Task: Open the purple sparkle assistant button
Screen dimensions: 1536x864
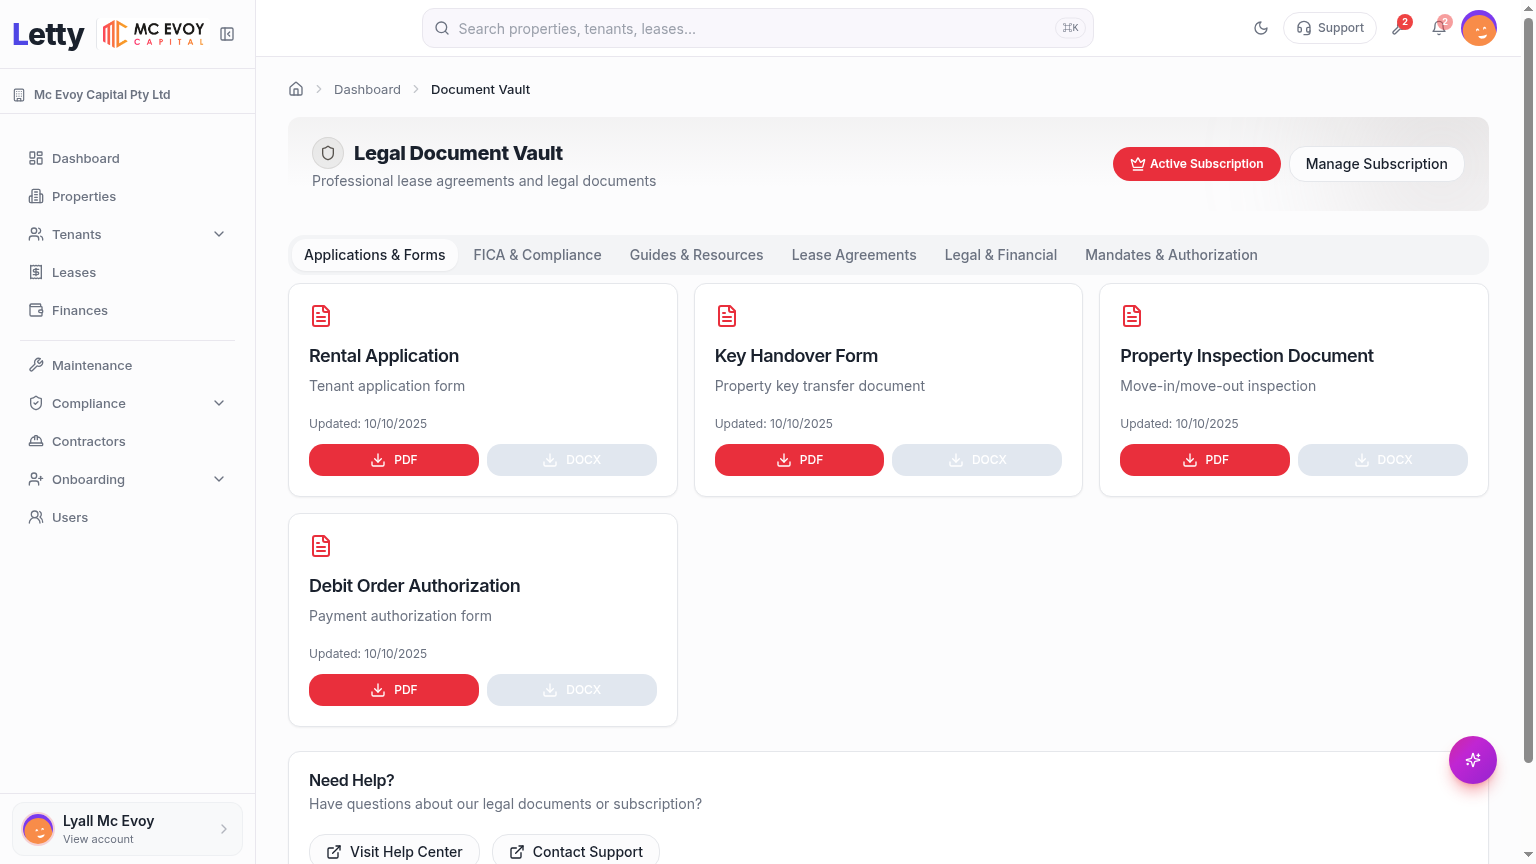Action: (1473, 760)
